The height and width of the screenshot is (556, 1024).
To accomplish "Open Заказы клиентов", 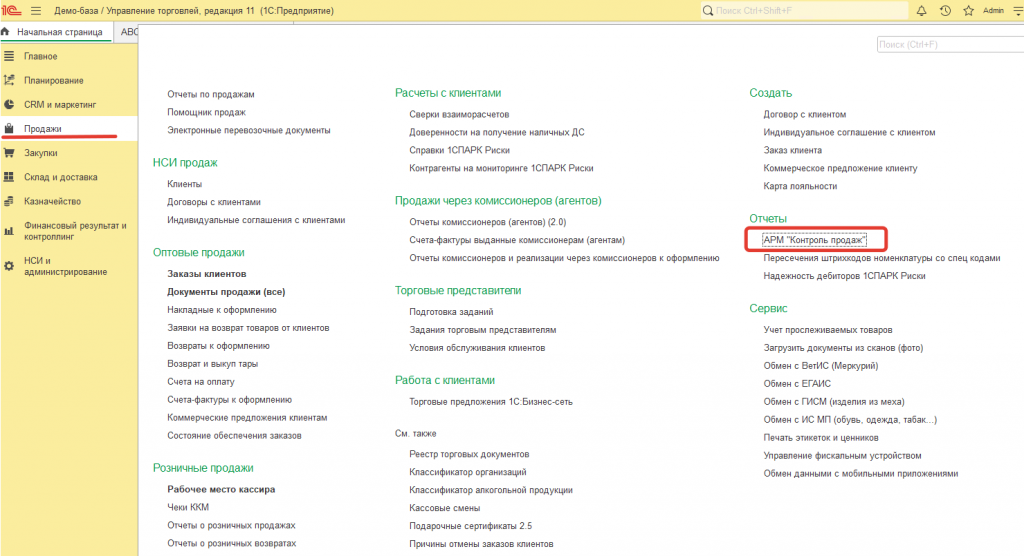I will [206, 274].
